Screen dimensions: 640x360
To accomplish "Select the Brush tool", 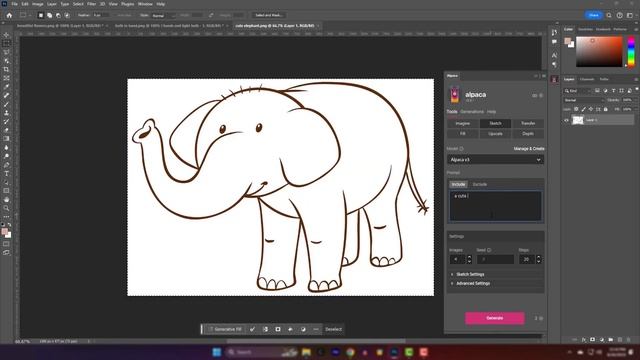I will point(6,104).
